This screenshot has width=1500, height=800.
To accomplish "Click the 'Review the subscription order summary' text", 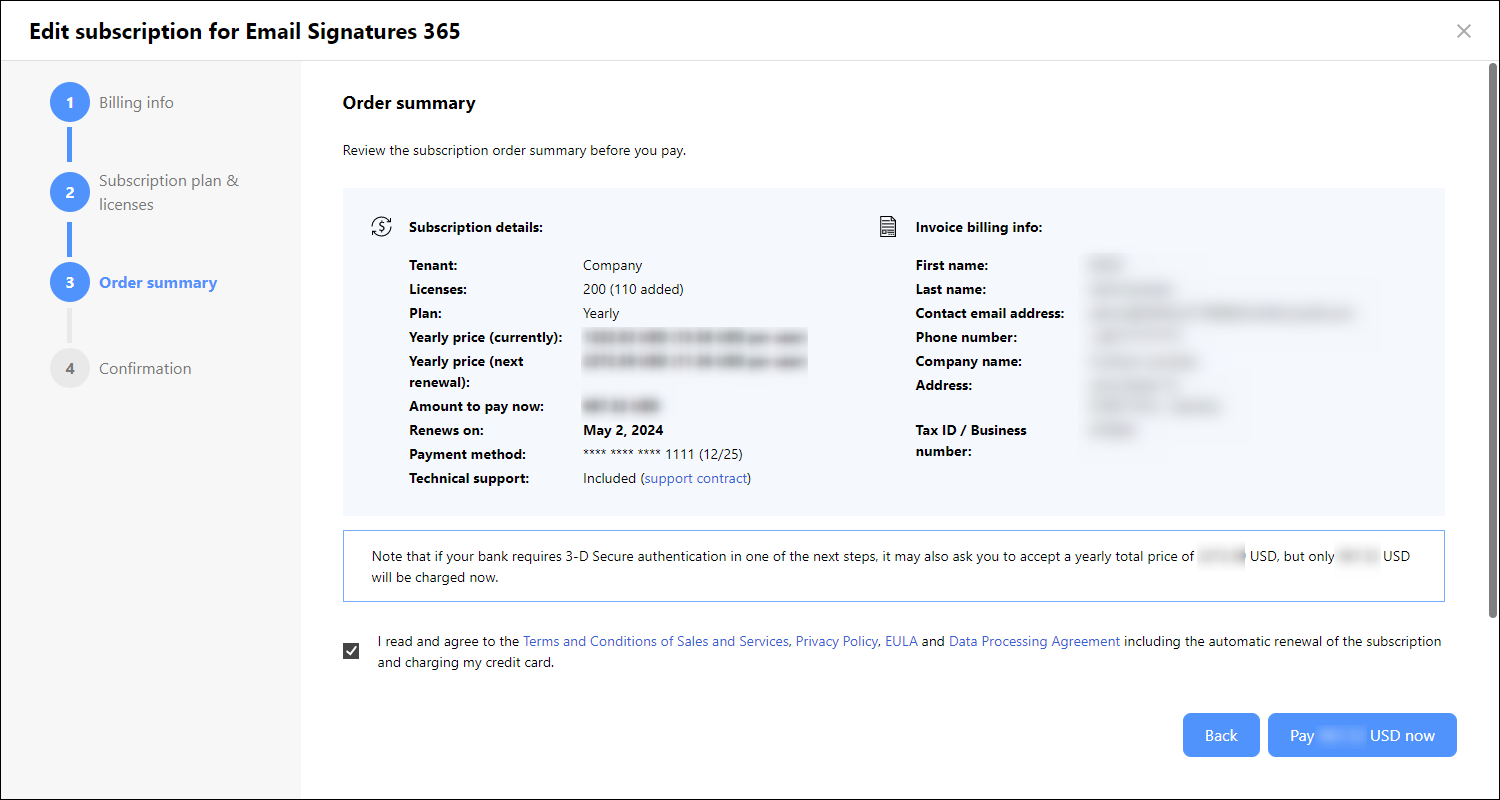I will (514, 151).
